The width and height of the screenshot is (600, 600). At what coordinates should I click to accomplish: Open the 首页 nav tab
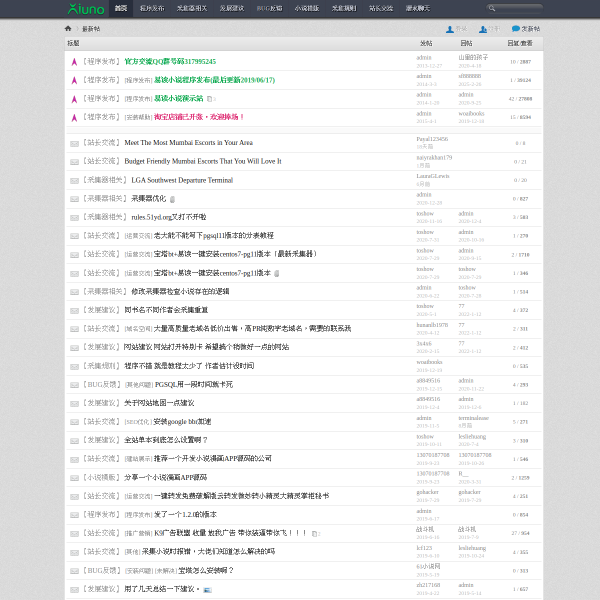121,8
